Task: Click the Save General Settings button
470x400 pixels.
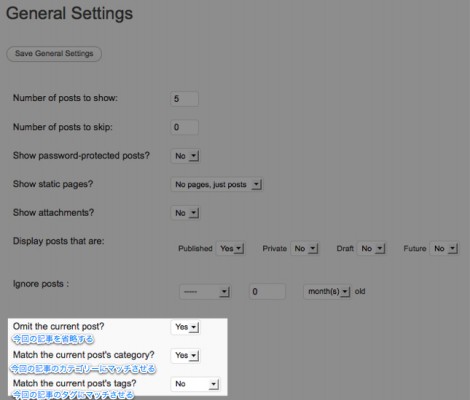Action: click(54, 54)
